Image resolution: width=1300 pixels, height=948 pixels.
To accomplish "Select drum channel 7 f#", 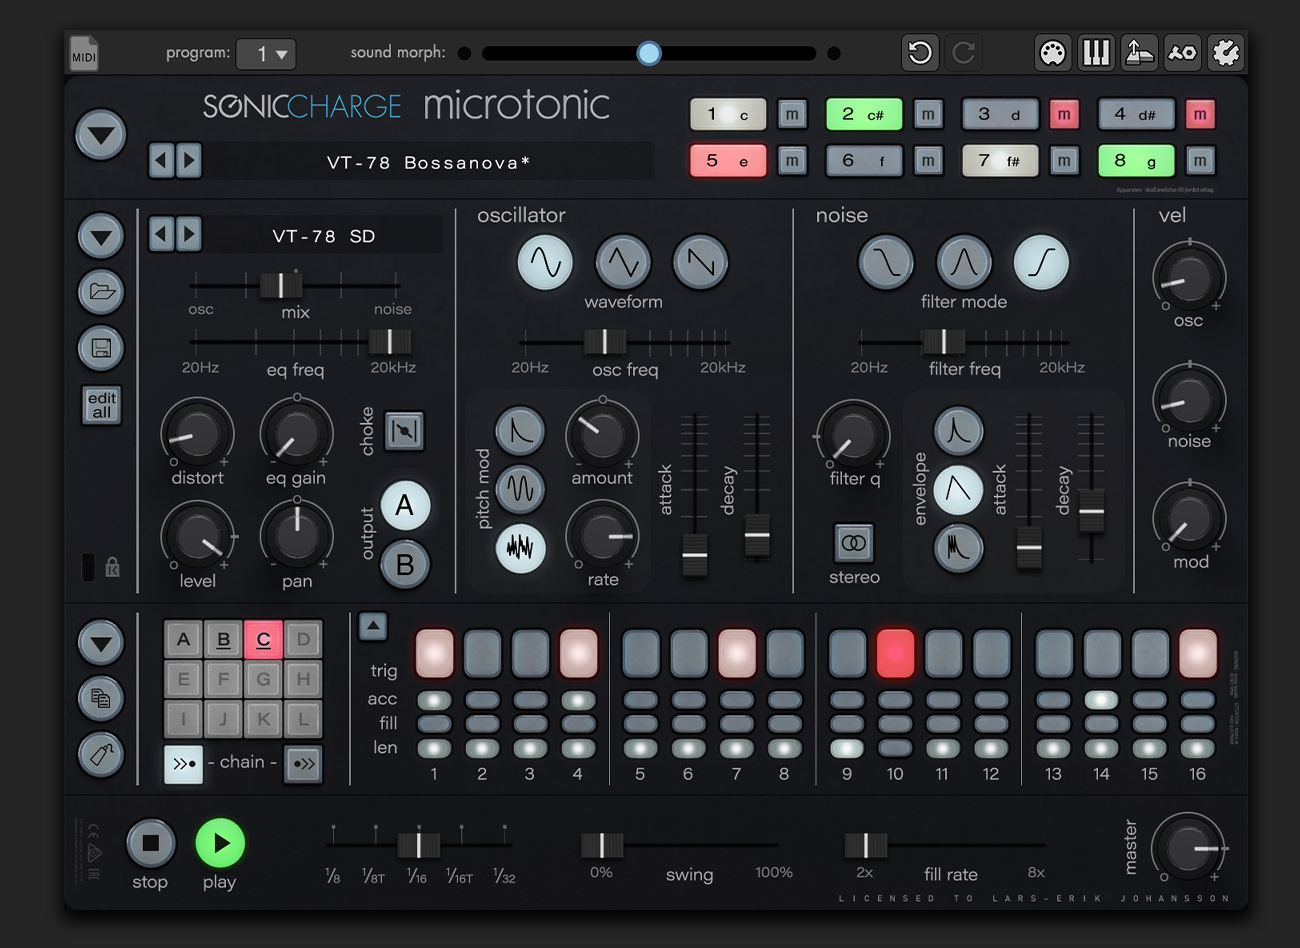I will click(1000, 160).
